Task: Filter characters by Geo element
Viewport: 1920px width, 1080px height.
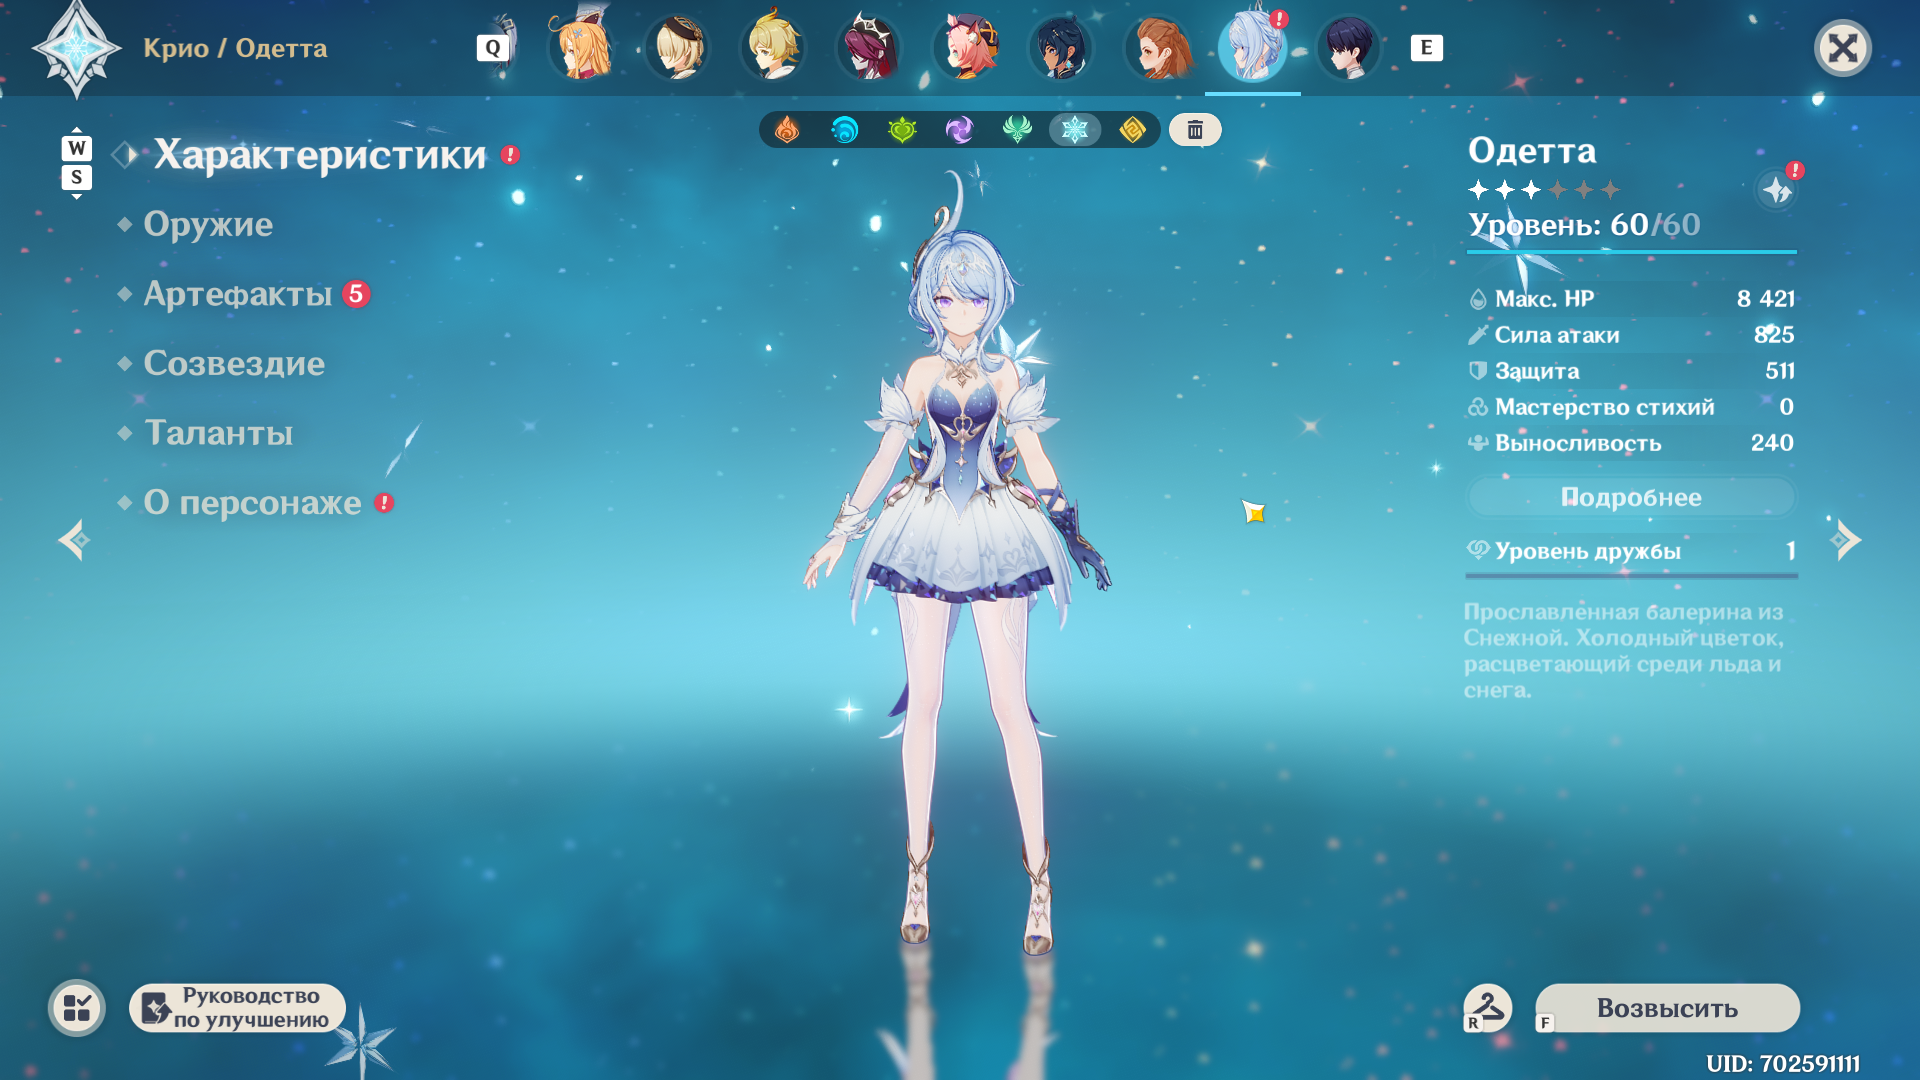Action: click(x=1132, y=130)
